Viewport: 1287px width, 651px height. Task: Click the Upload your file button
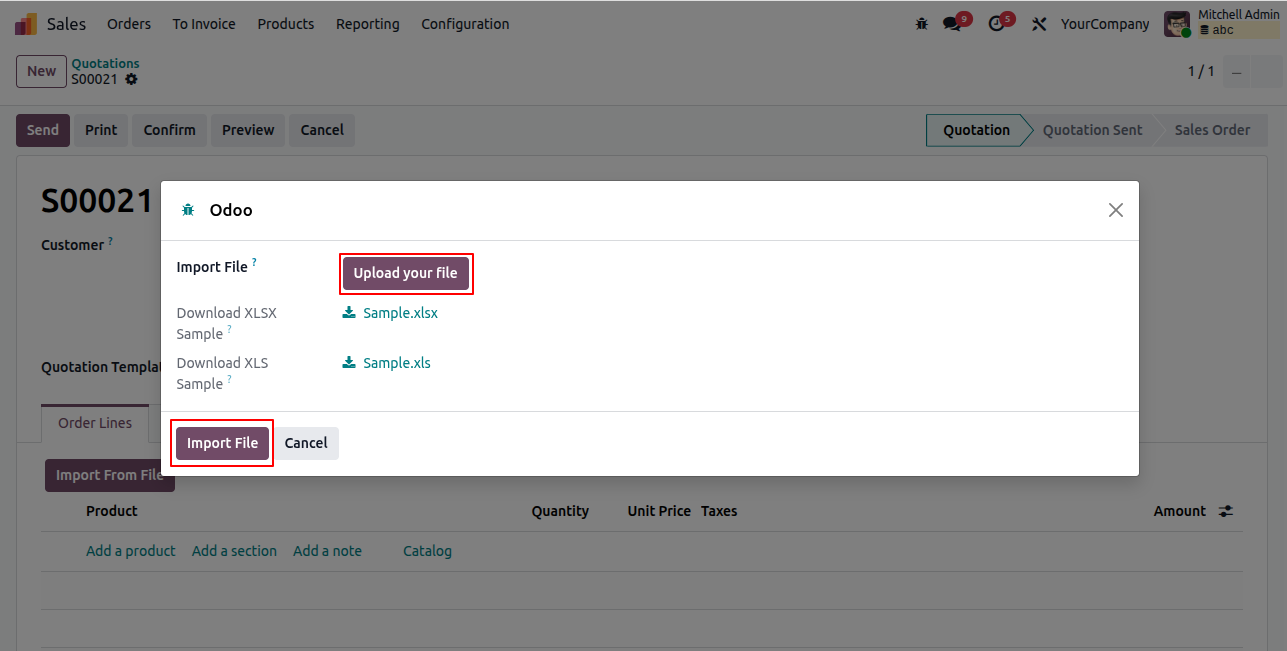click(x=405, y=273)
